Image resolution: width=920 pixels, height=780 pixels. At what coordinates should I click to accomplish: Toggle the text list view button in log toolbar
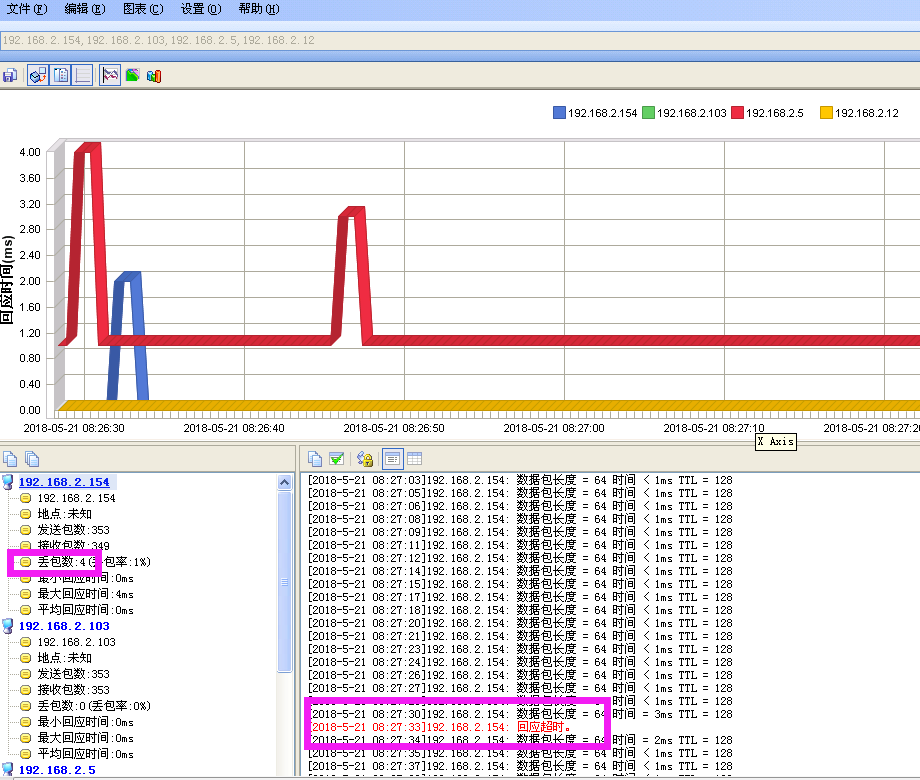coord(392,459)
